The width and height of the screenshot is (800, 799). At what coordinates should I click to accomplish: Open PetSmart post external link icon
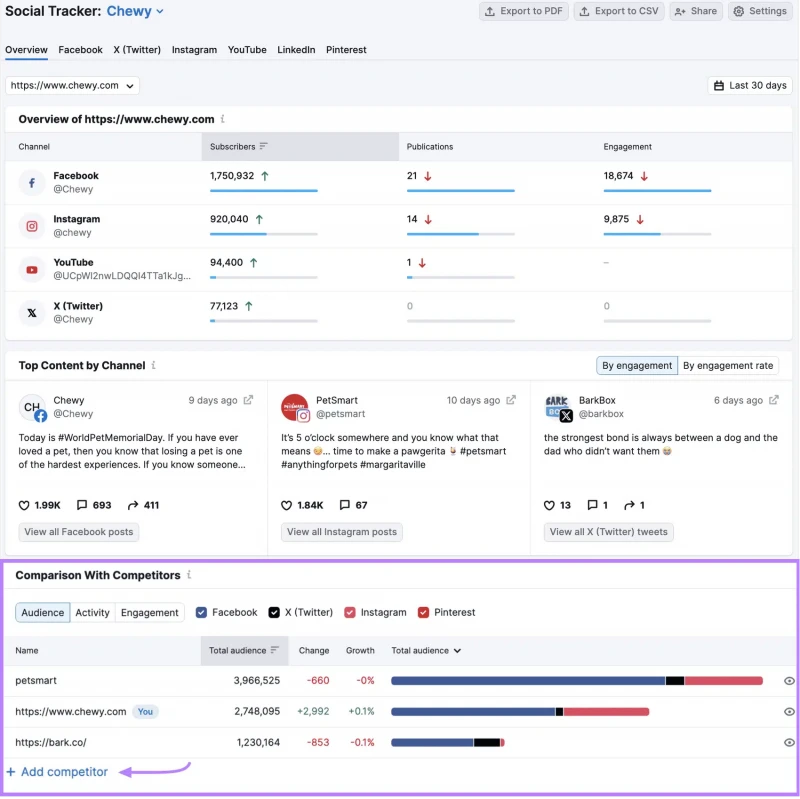point(511,400)
